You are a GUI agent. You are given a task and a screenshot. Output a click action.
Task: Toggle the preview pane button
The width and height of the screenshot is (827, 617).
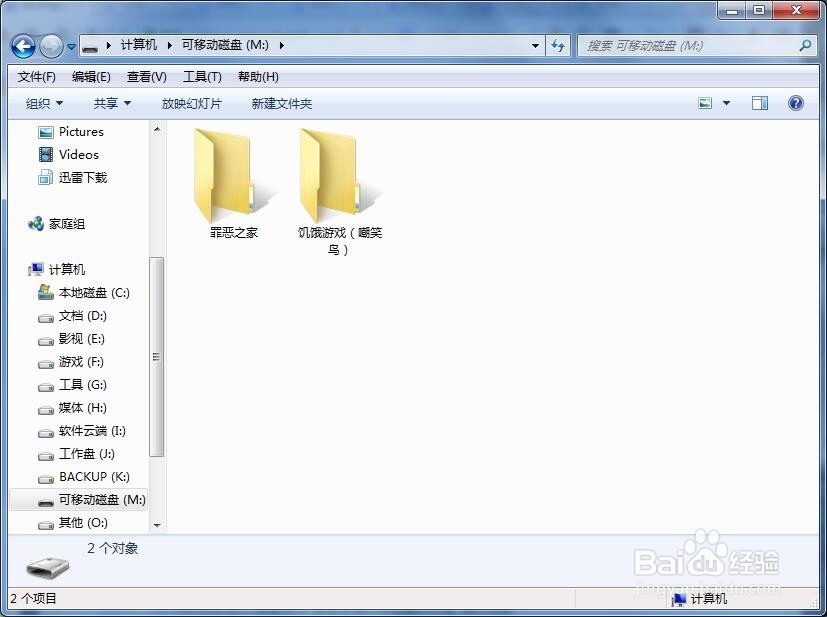pos(759,103)
